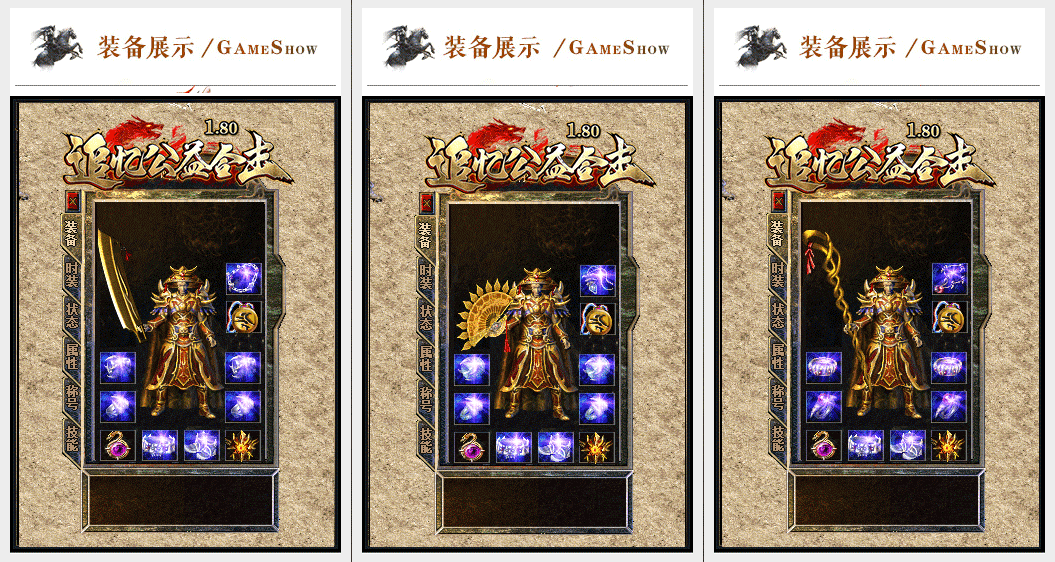This screenshot has height=562, width=1055.
Task: Click the purple gem snake charm in the left panel
Action: pos(118,445)
